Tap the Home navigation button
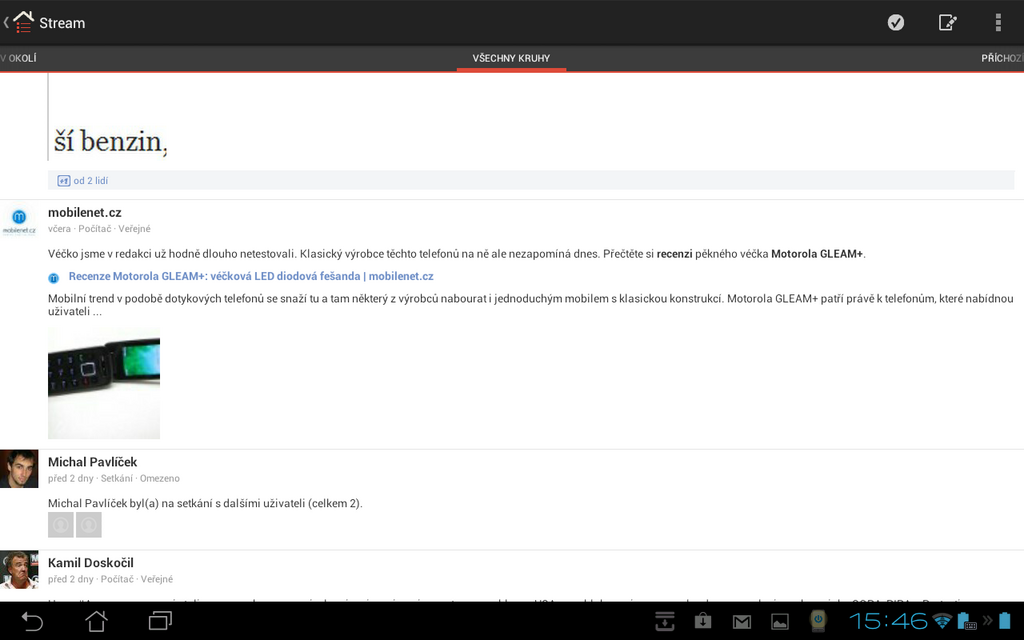The image size is (1024, 640). coord(95,621)
